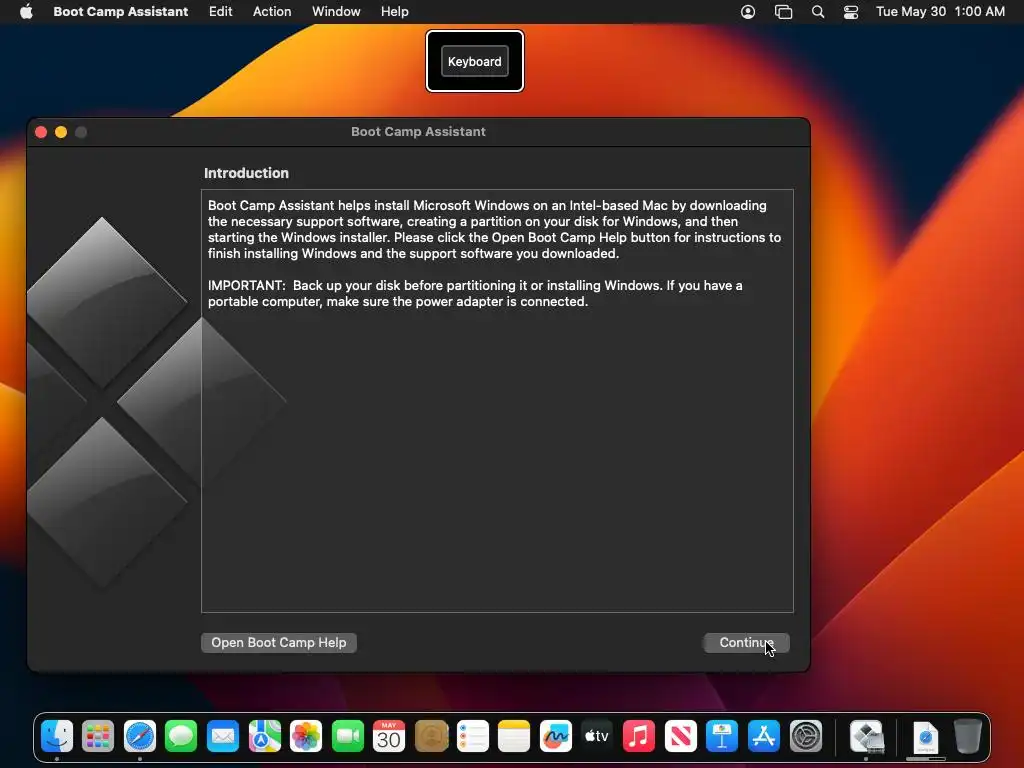Click the user account icon in menu bar
Screen dimensions: 1024x768
click(x=748, y=12)
